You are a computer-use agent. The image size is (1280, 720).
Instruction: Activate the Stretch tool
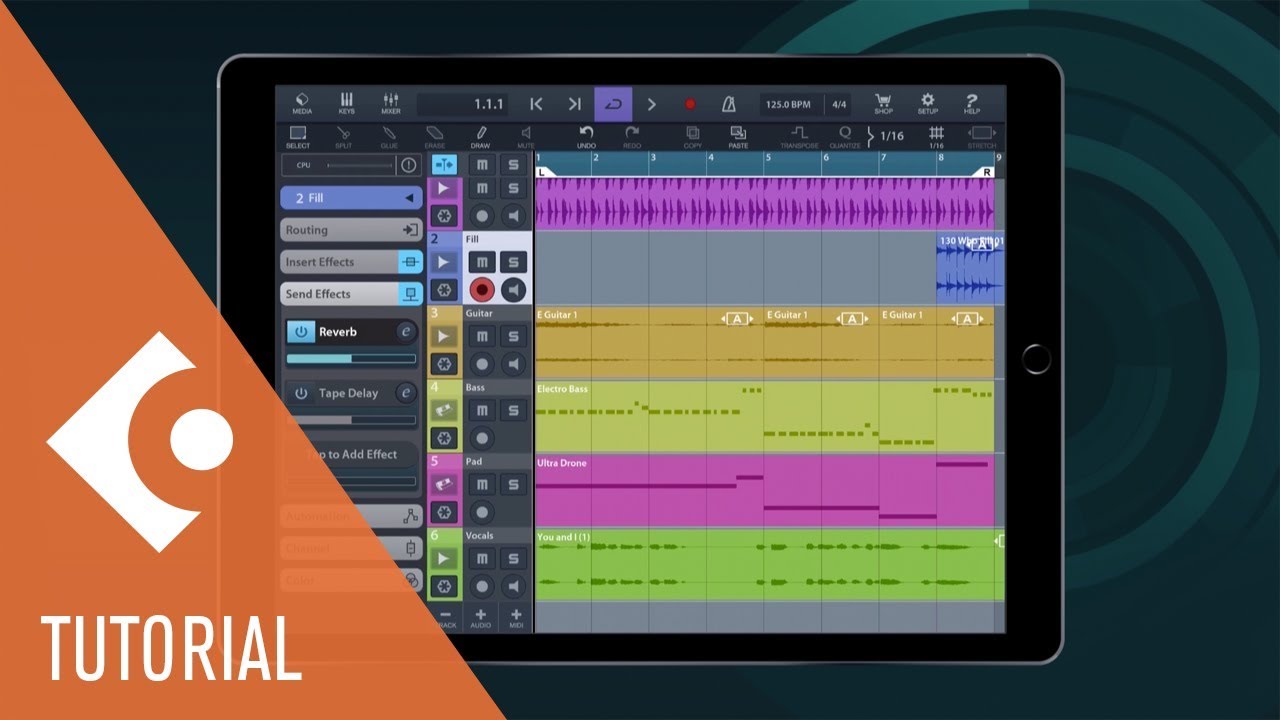(x=982, y=137)
